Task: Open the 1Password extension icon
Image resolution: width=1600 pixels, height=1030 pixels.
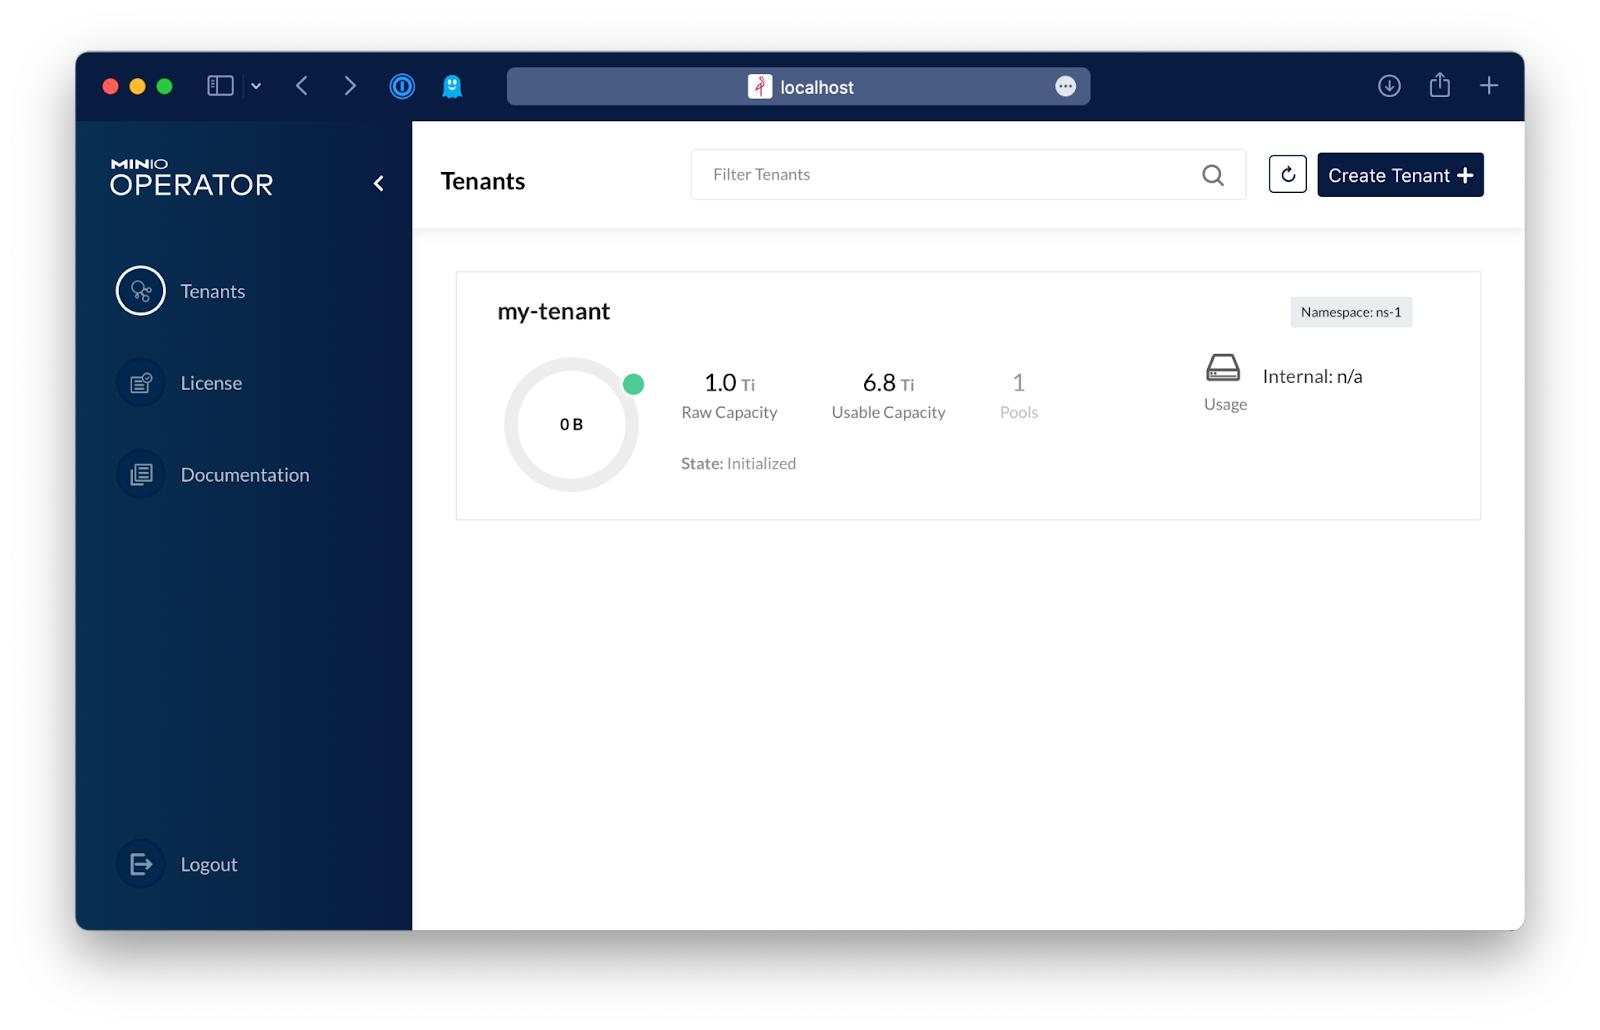Action: (402, 87)
